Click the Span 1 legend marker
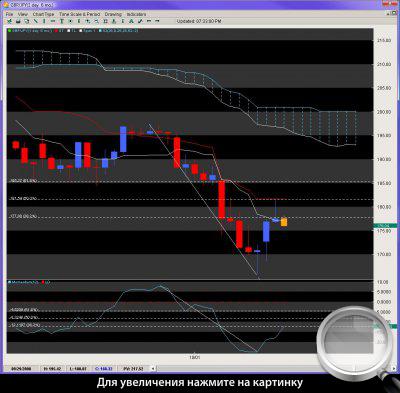 click(x=81, y=31)
